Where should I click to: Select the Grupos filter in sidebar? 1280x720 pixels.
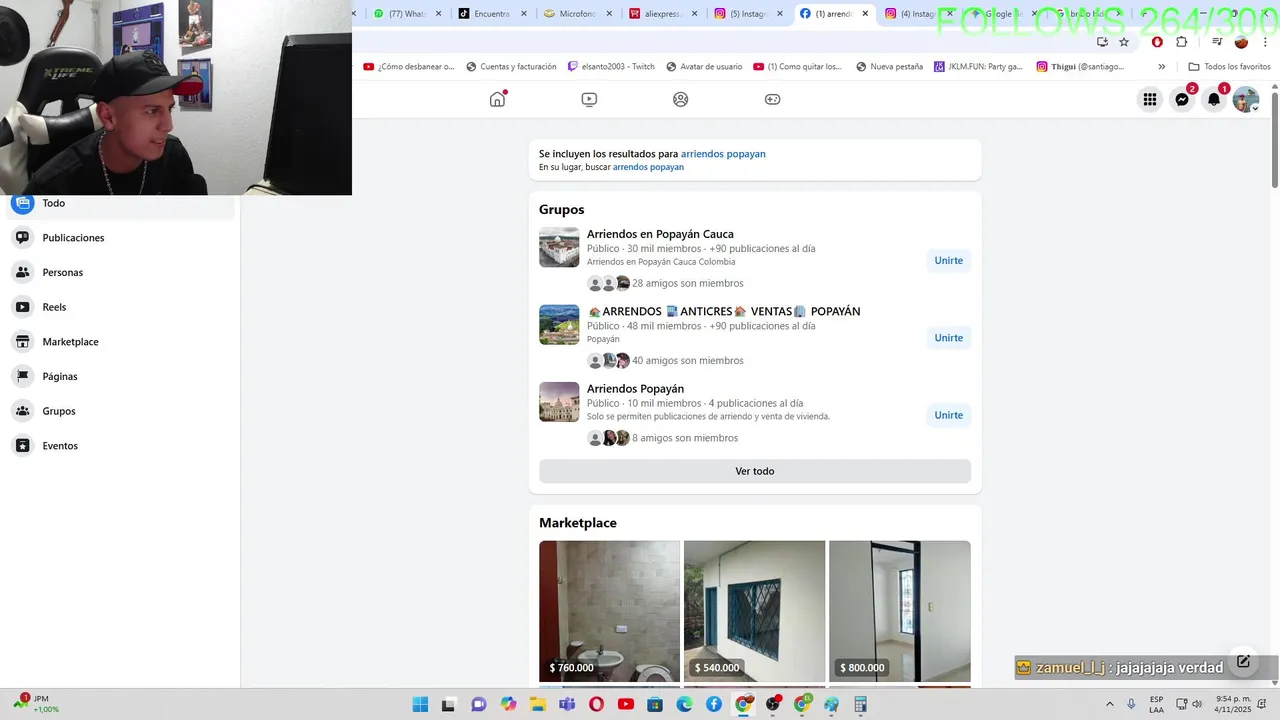point(121,411)
